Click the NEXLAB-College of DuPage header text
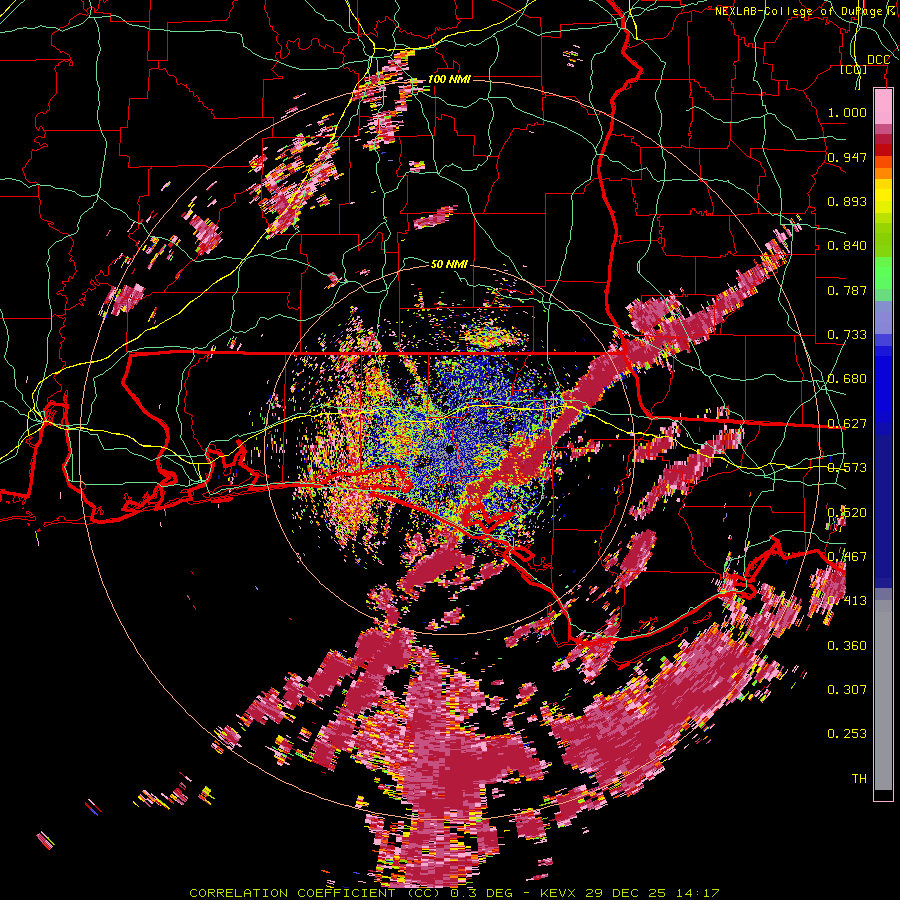The height and width of the screenshot is (900, 900). pos(805,11)
